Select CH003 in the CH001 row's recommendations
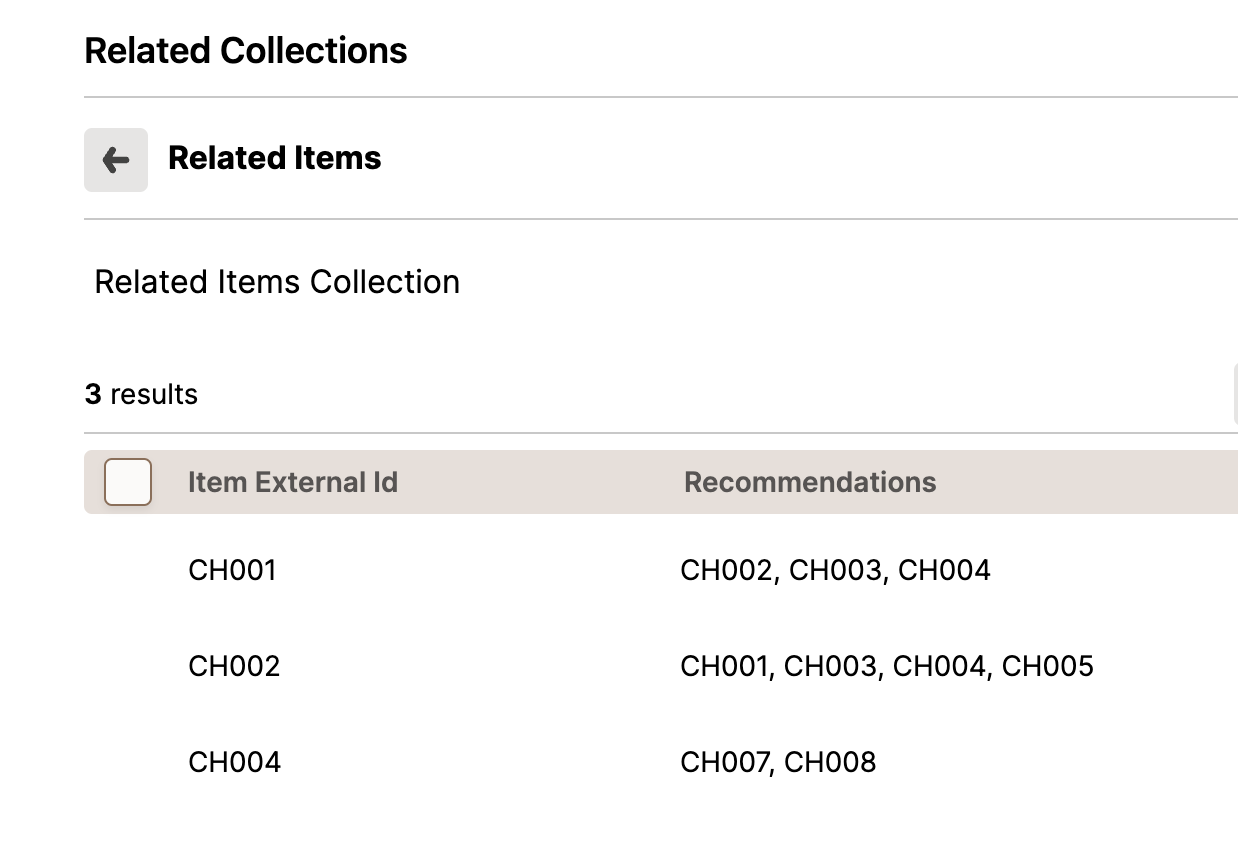The image size is (1238, 854). click(x=835, y=570)
